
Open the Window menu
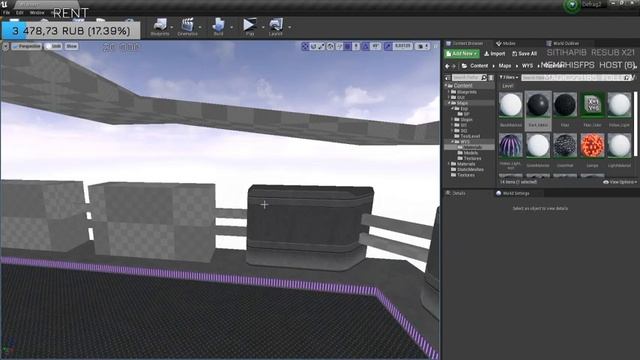37,13
